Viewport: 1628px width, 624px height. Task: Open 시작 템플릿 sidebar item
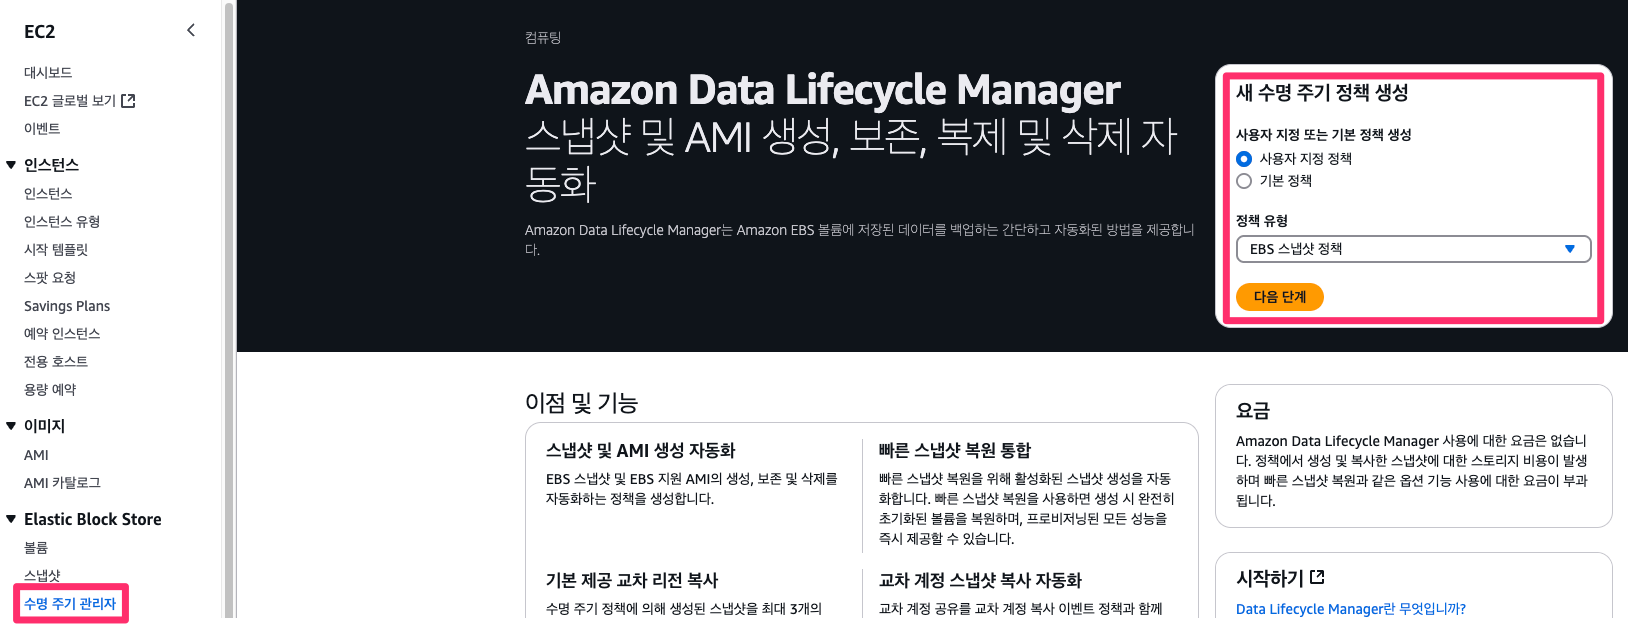(x=56, y=250)
